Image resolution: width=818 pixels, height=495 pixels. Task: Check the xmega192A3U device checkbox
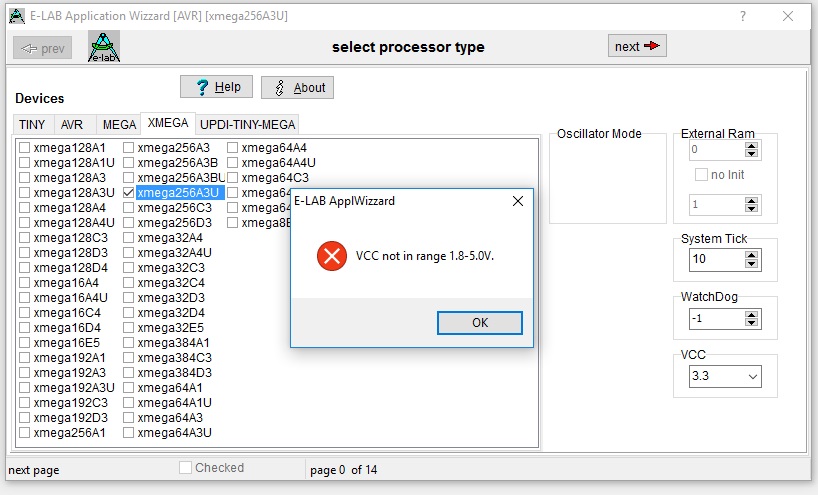click(25, 388)
